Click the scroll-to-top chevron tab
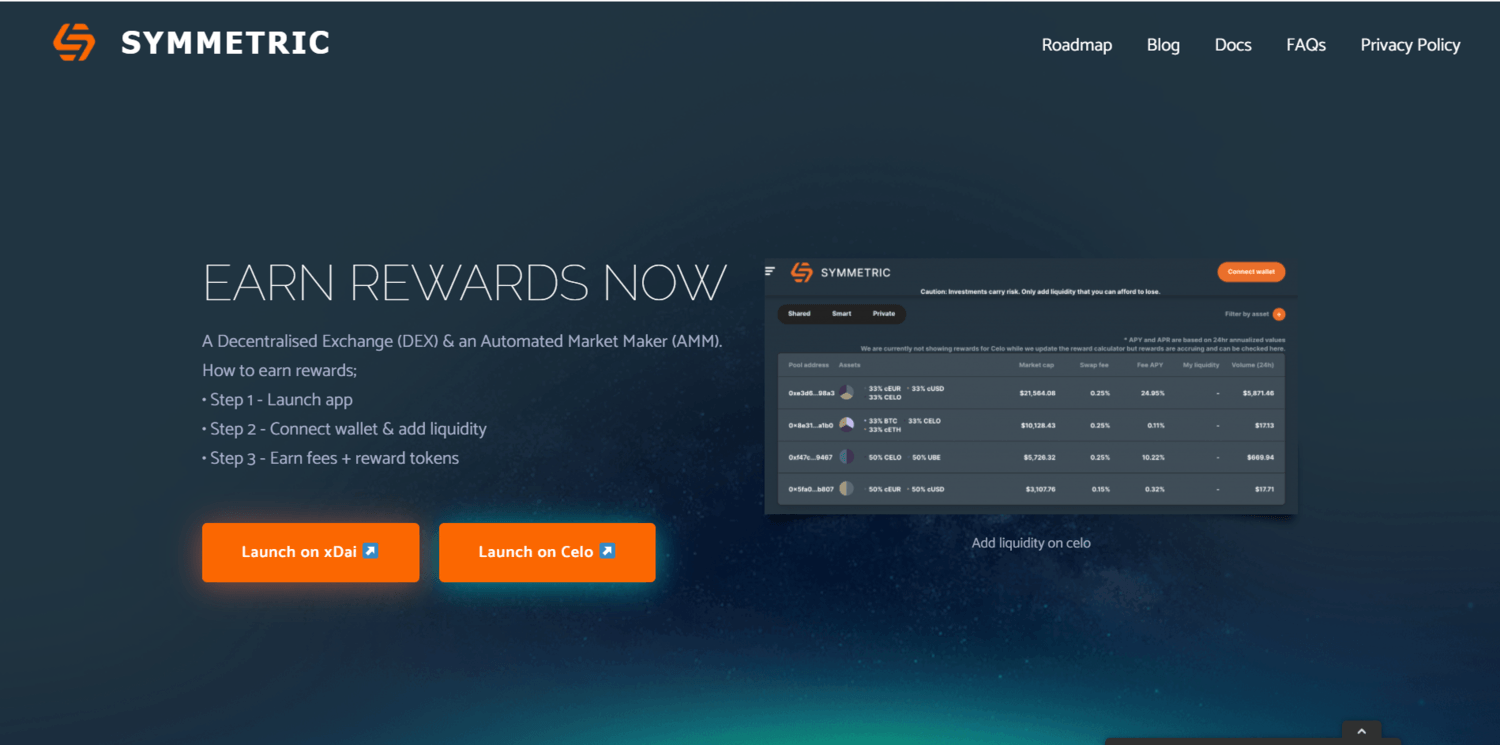Screen dimensions: 1500x745 [1361, 733]
